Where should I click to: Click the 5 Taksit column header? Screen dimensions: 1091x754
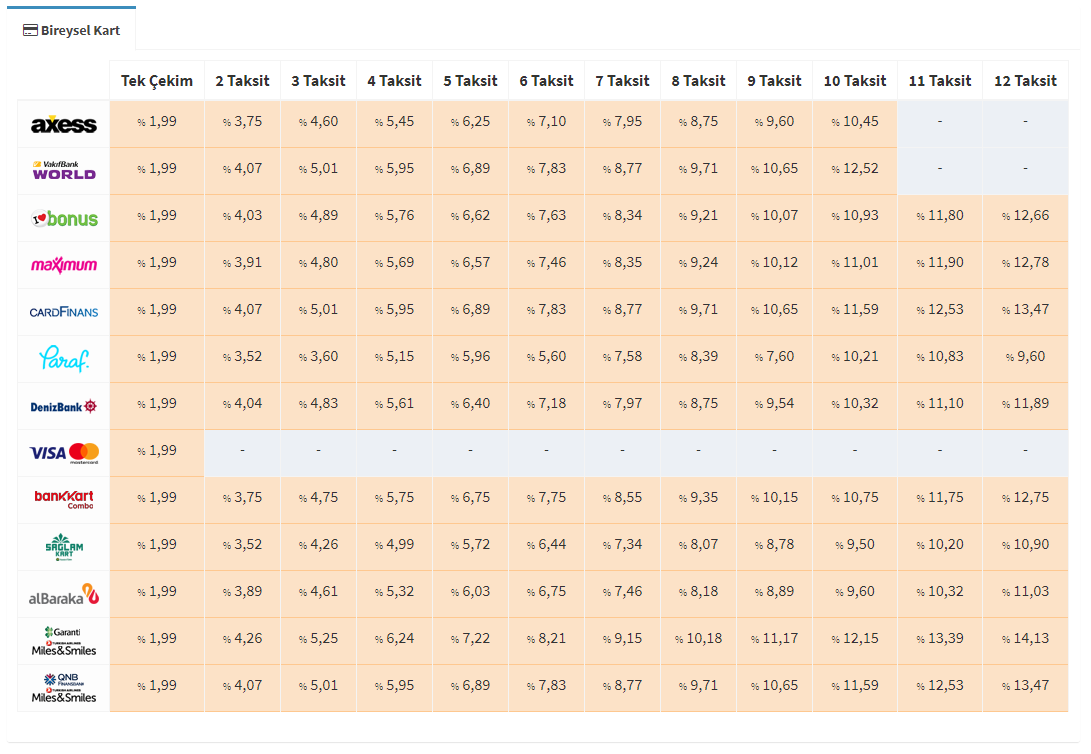pos(470,81)
